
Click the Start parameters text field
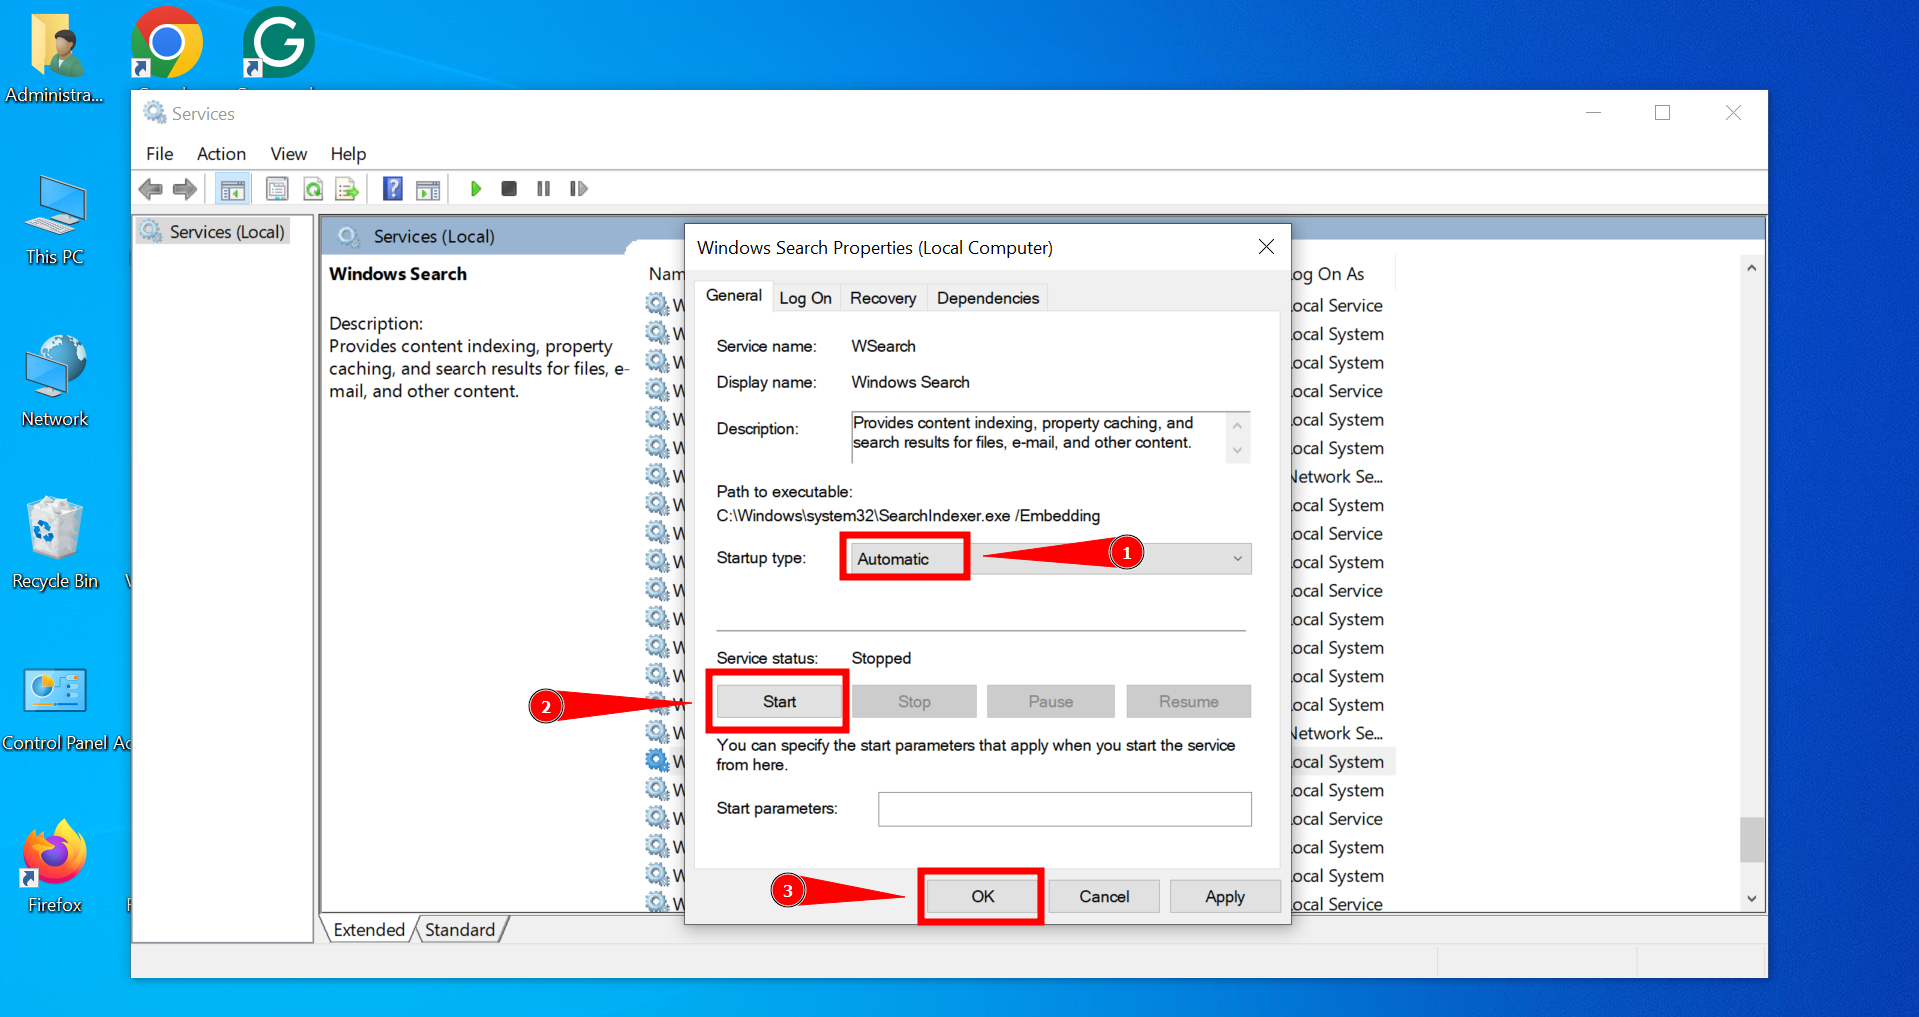click(1065, 809)
